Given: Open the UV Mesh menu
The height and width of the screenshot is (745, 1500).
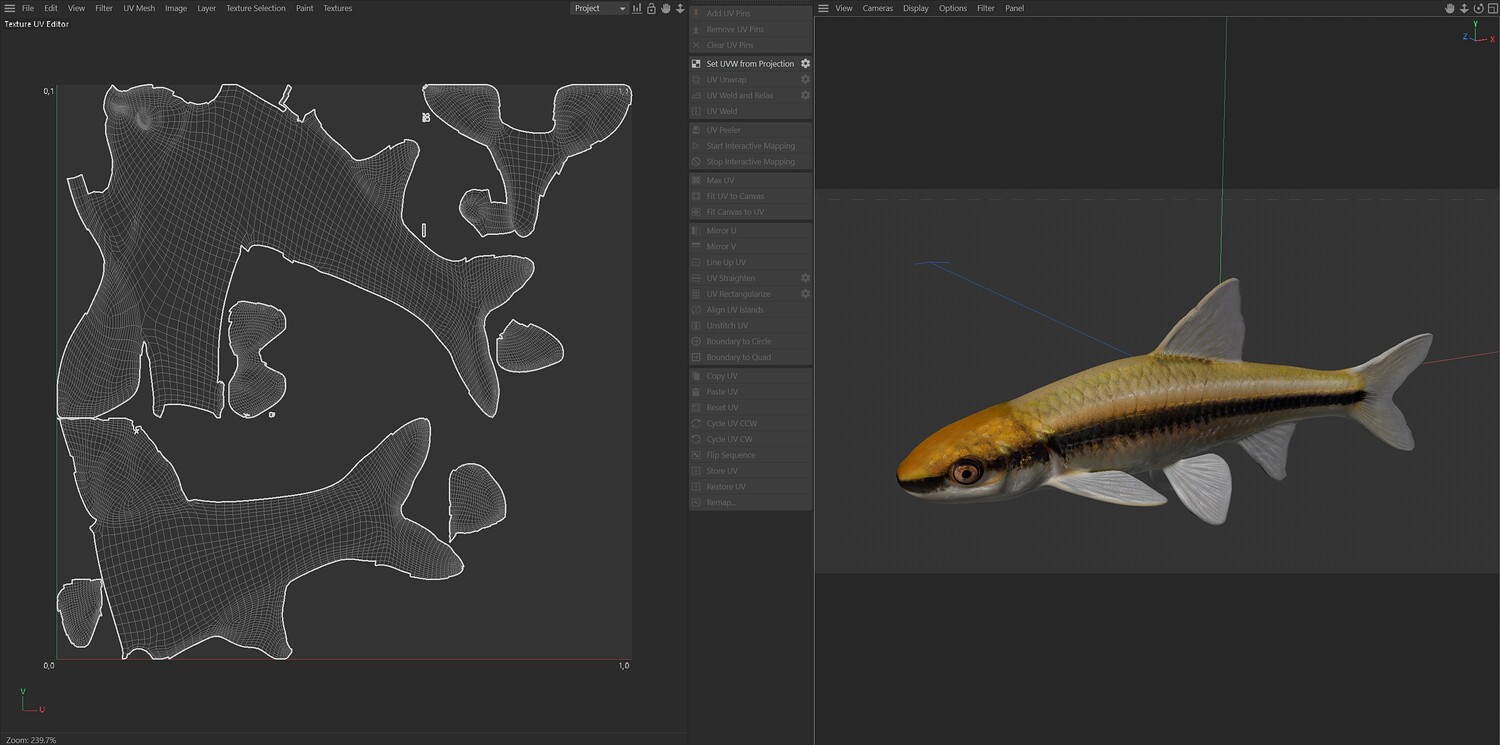Looking at the screenshot, I should pos(139,8).
